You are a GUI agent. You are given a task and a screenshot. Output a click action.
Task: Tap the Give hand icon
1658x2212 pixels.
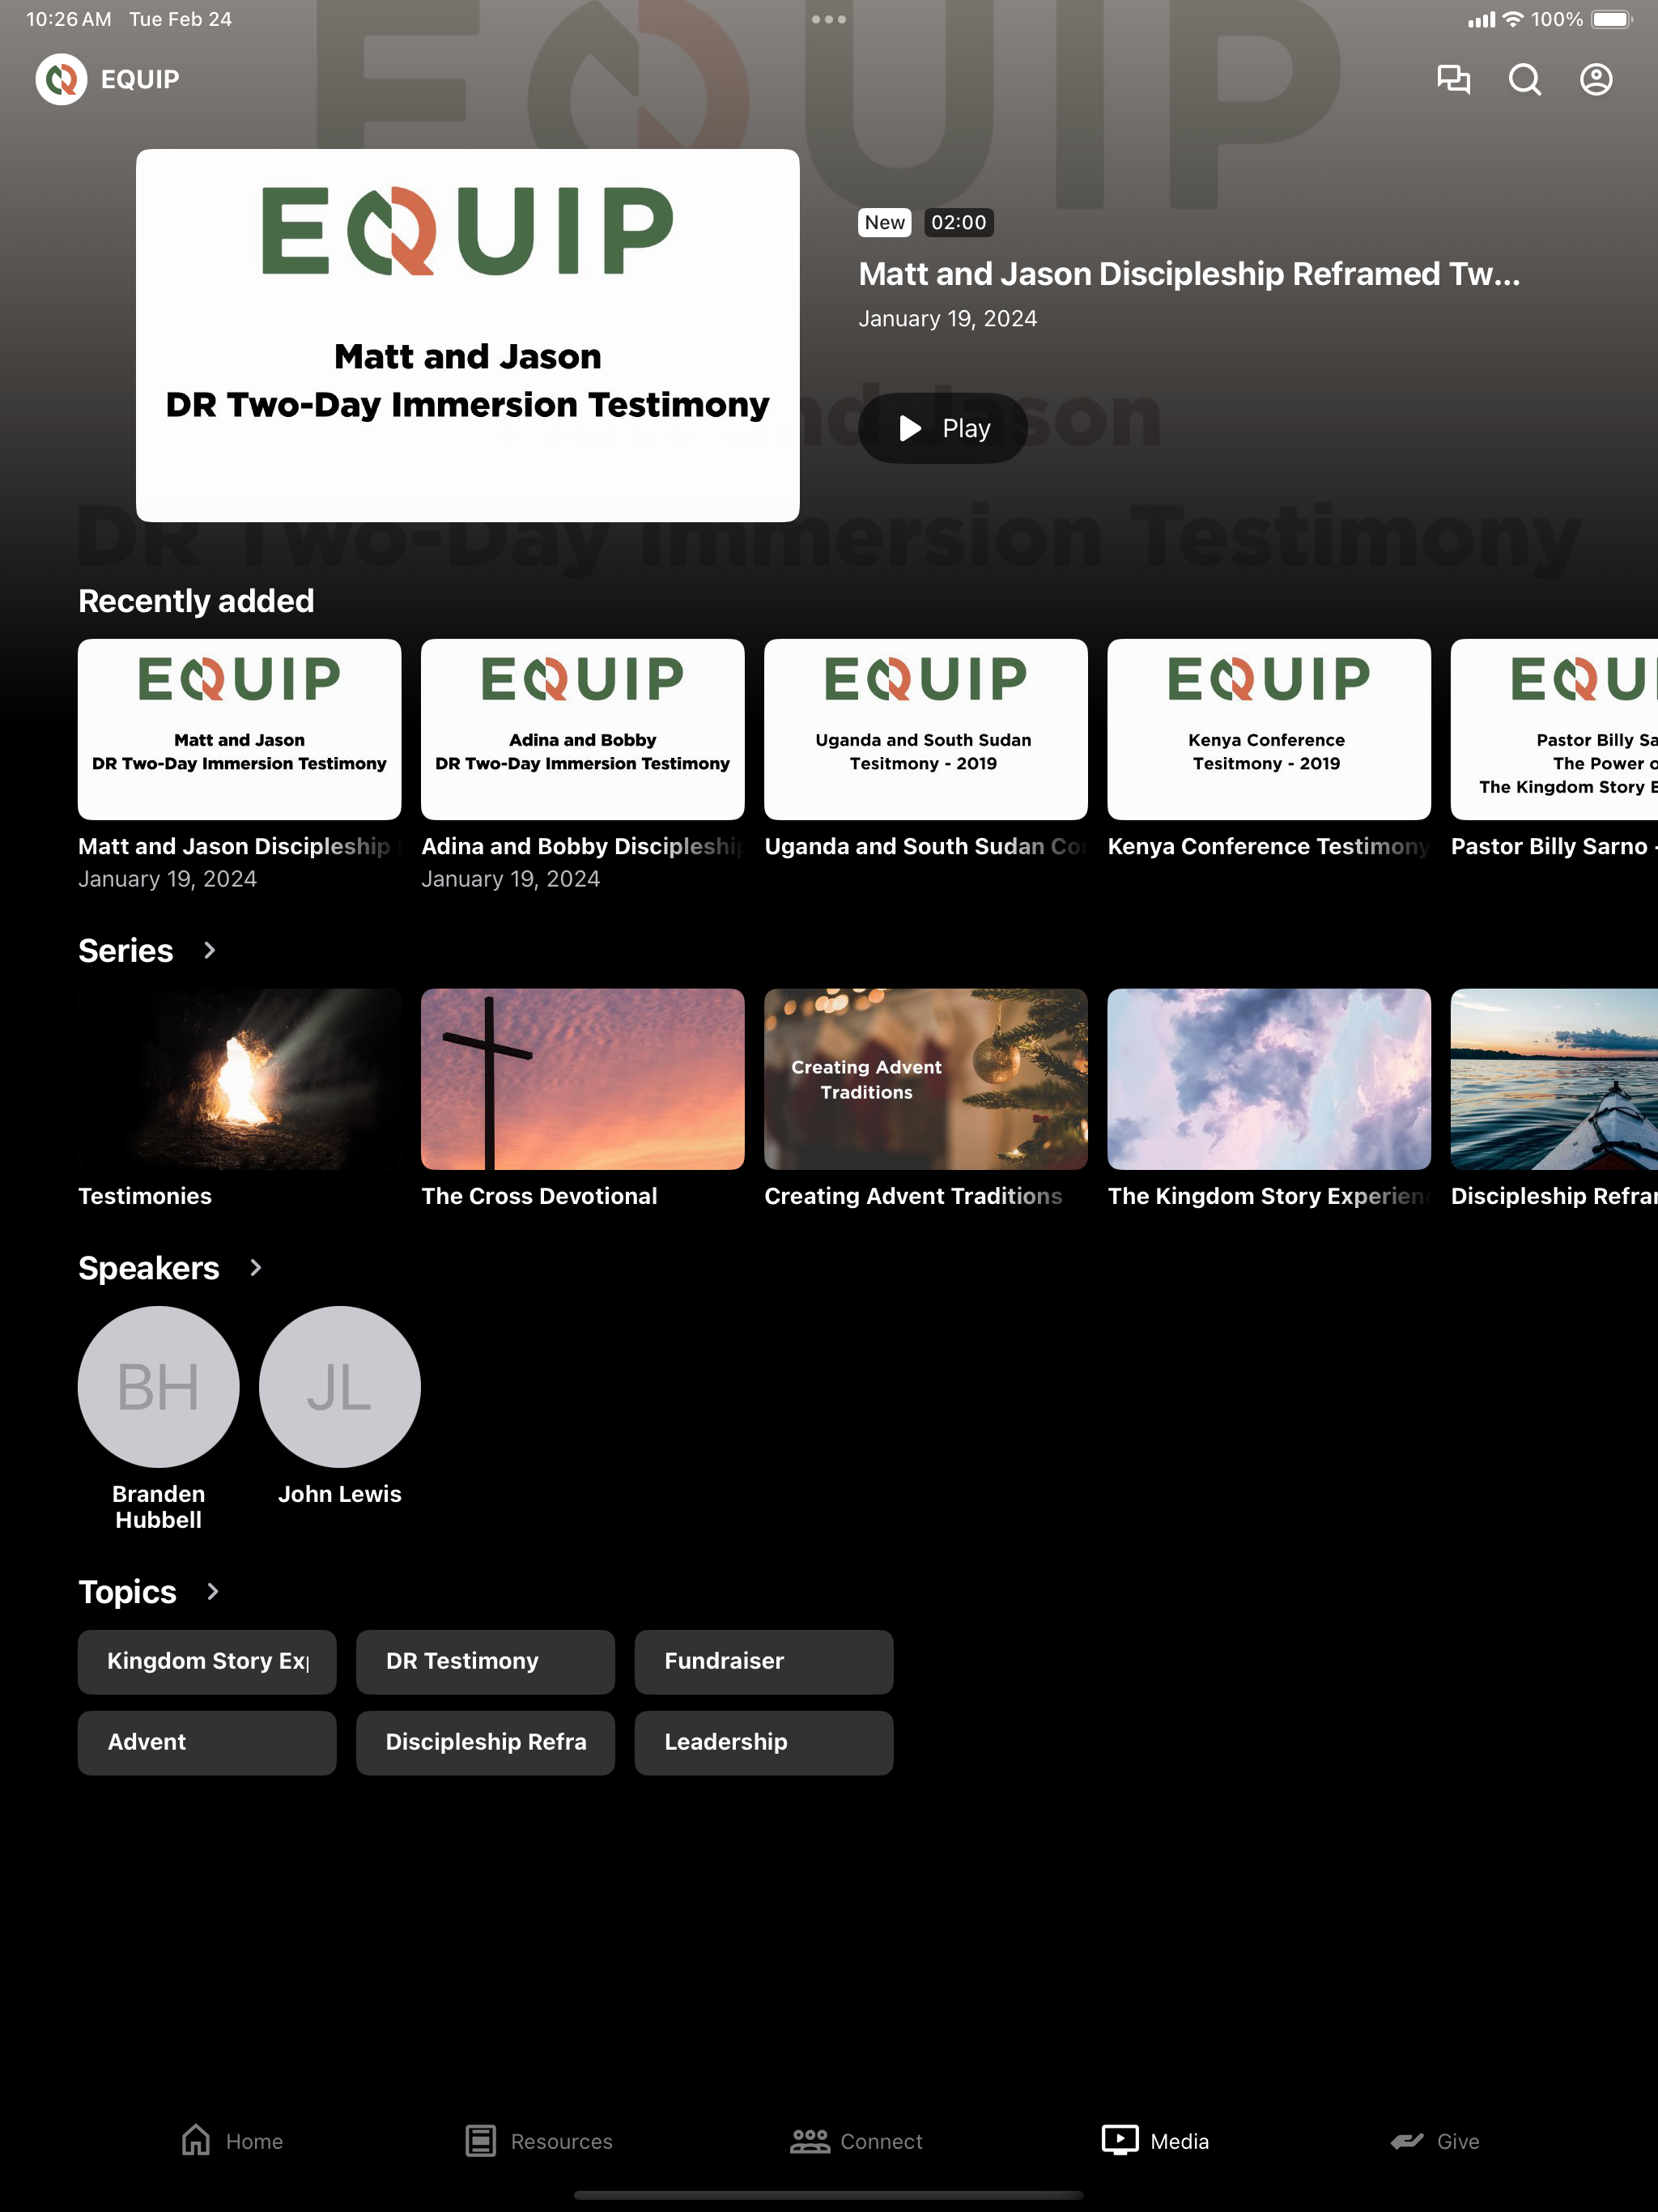[x=1407, y=2140]
